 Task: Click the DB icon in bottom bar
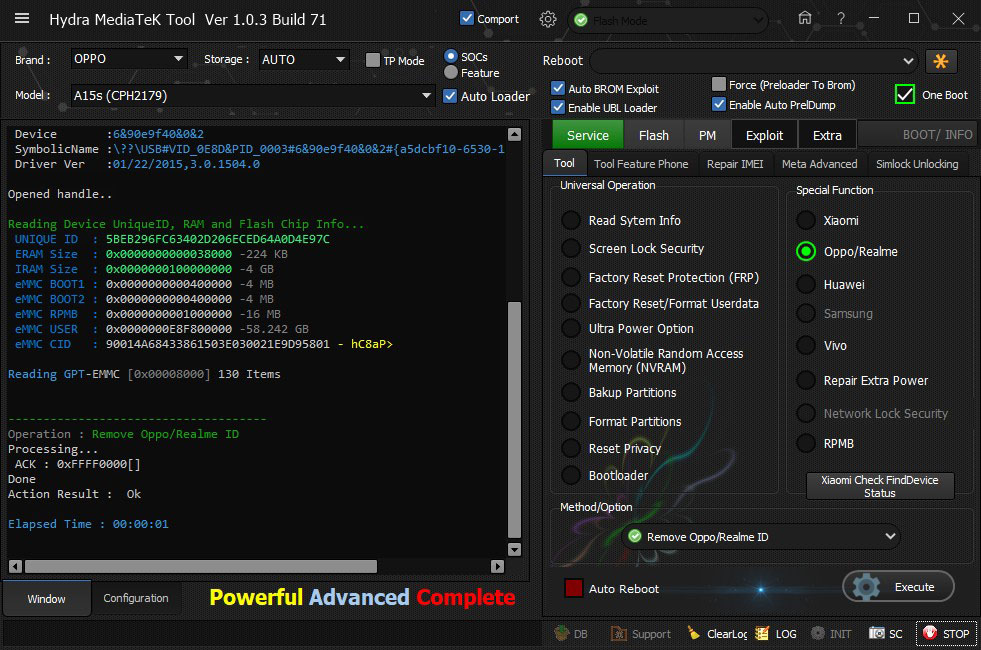click(x=571, y=634)
